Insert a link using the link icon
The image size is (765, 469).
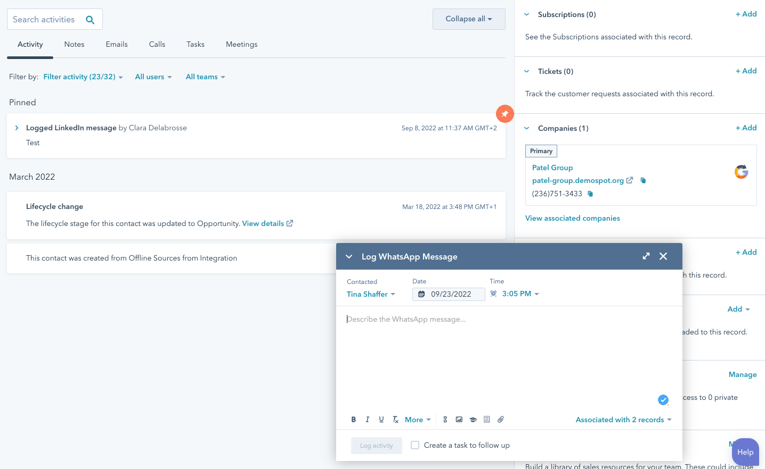(445, 419)
